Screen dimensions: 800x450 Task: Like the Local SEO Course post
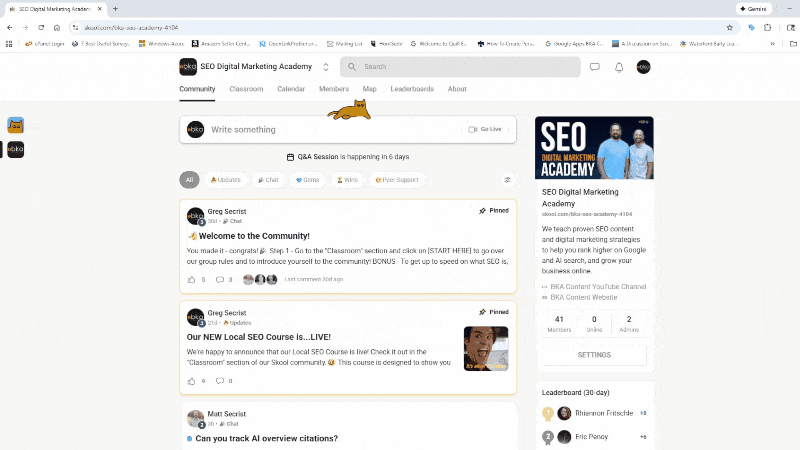tap(191, 381)
